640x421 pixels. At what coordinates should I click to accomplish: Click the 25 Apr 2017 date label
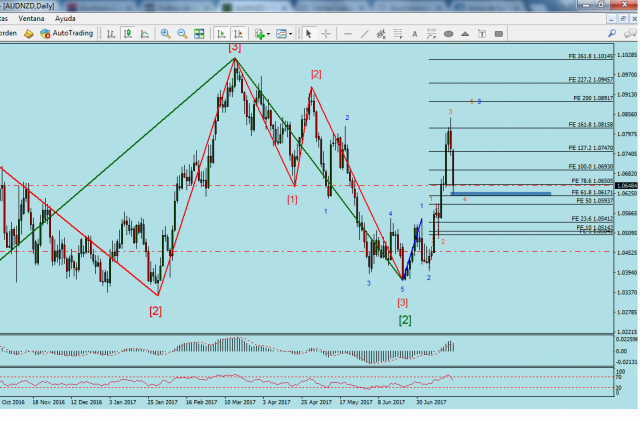(316, 402)
